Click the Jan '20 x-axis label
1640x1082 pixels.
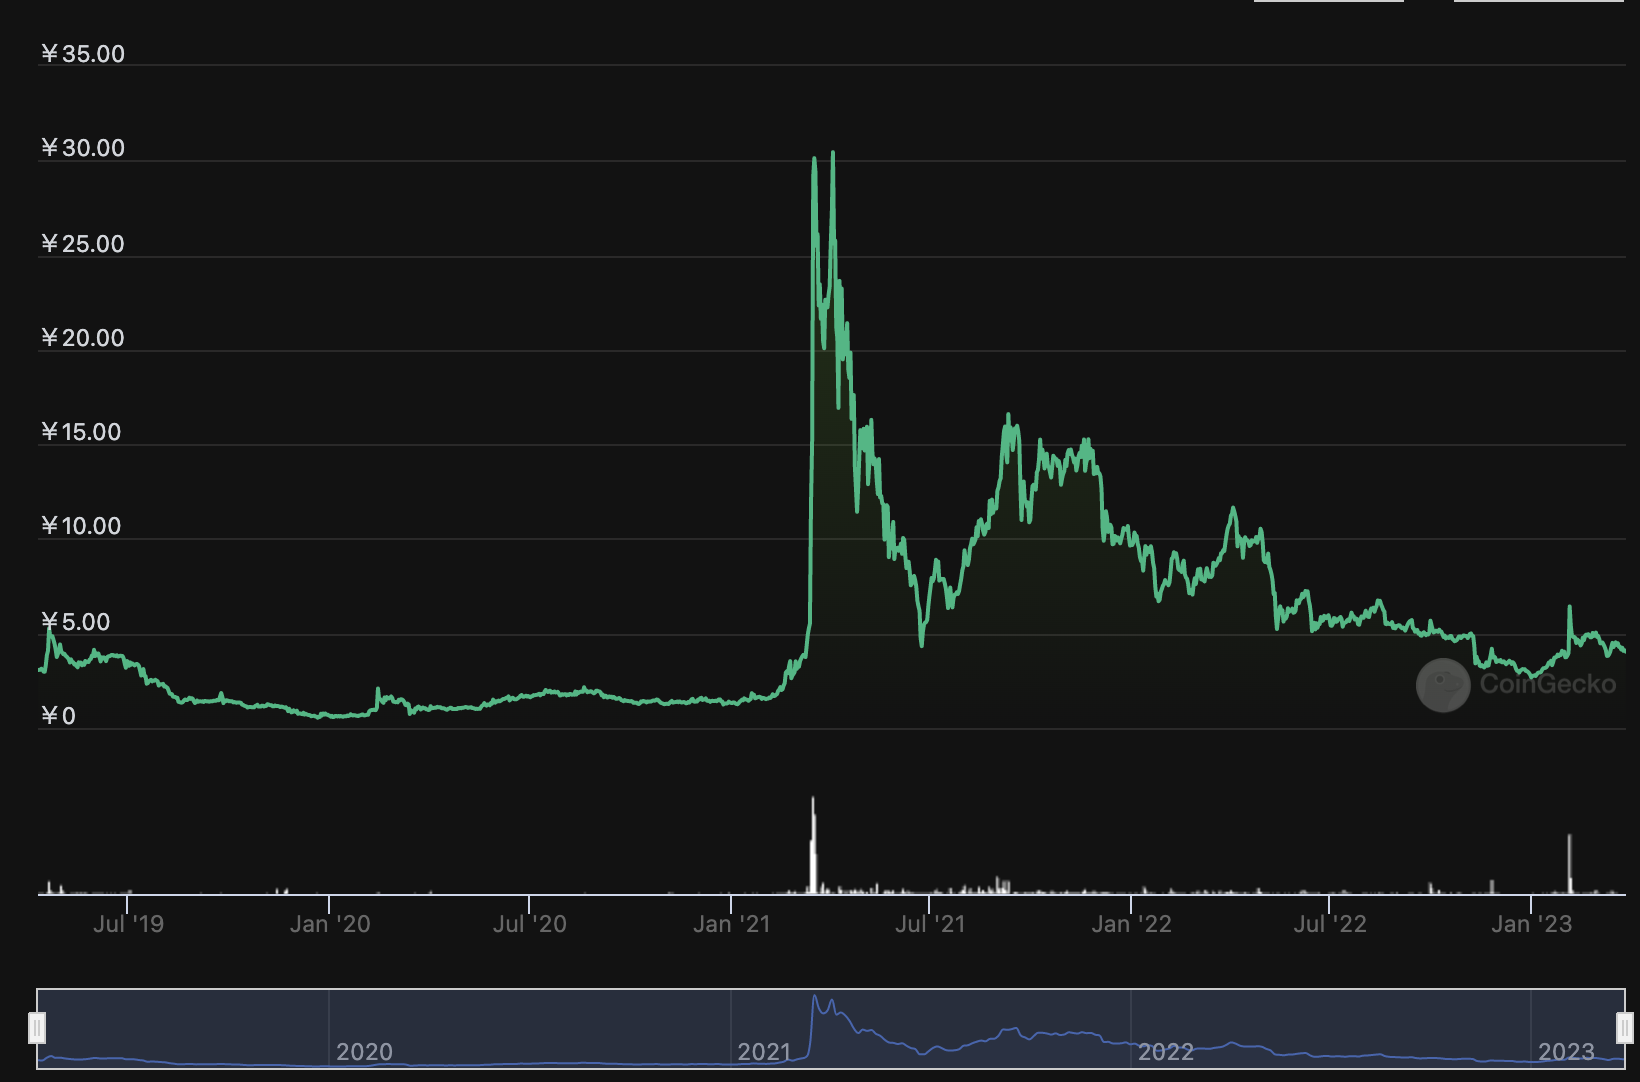[x=330, y=924]
